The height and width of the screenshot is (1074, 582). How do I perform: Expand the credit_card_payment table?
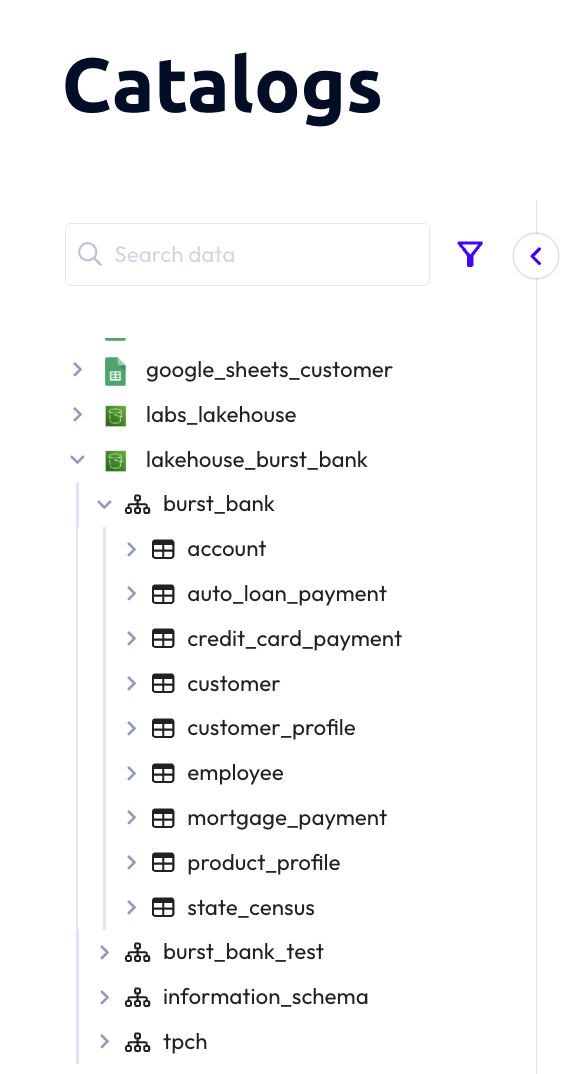point(131,638)
